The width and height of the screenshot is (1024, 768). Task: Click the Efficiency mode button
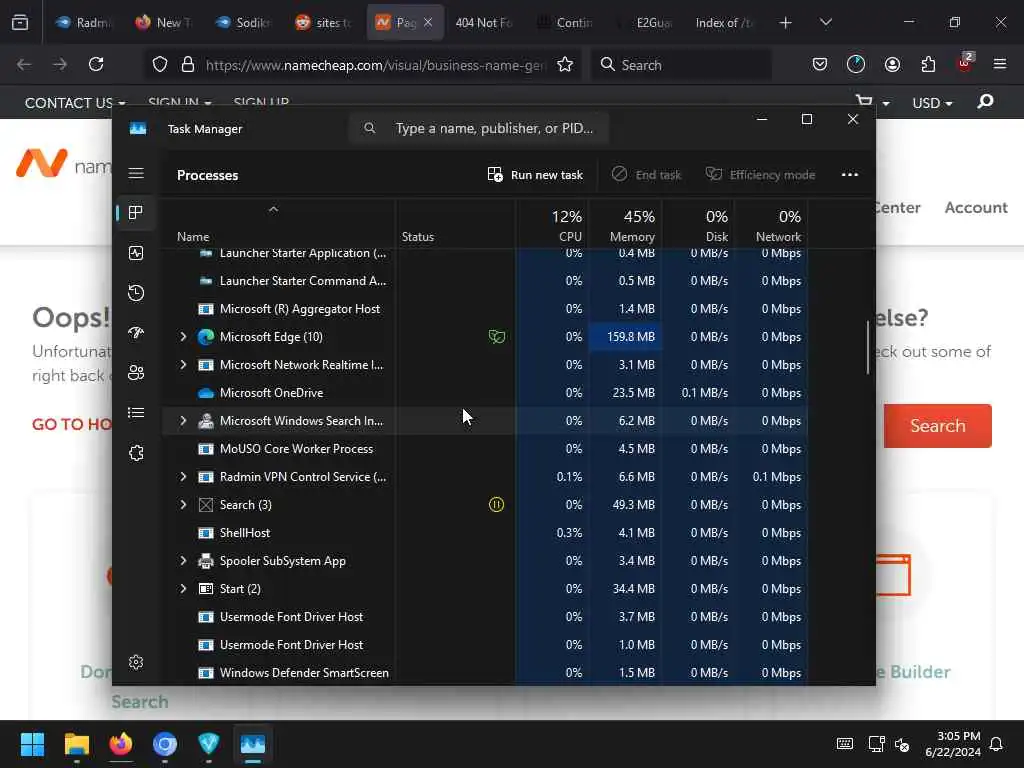(760, 174)
